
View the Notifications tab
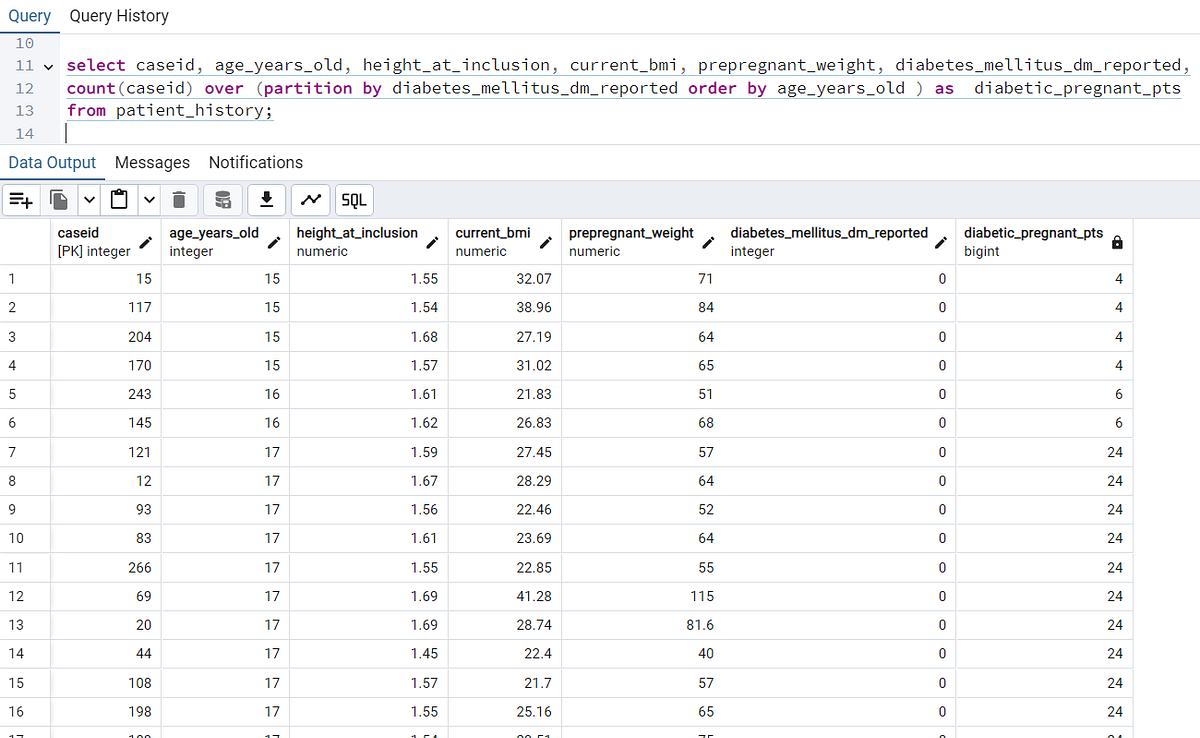pos(255,162)
